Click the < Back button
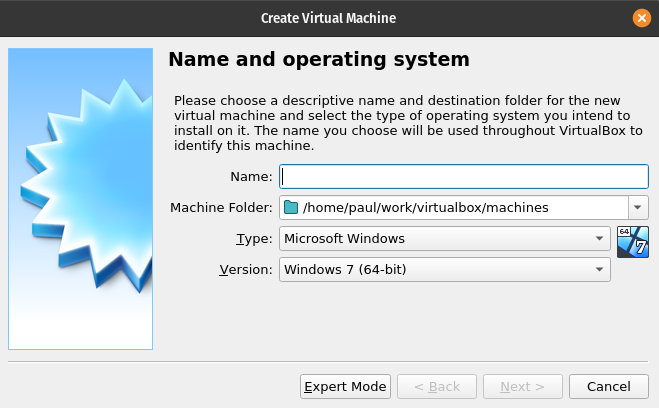Screen dimensions: 659x408 tap(436, 387)
